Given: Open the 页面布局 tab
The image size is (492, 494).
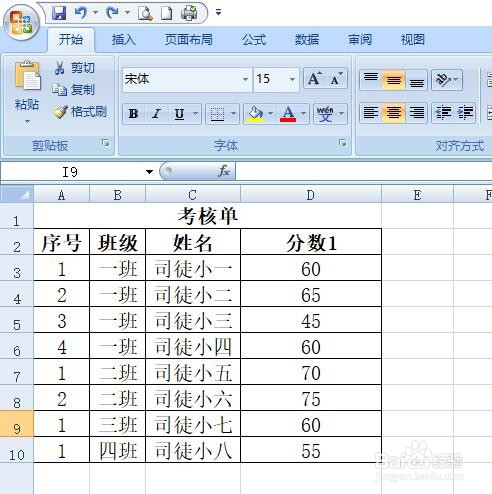Looking at the screenshot, I should [189, 40].
